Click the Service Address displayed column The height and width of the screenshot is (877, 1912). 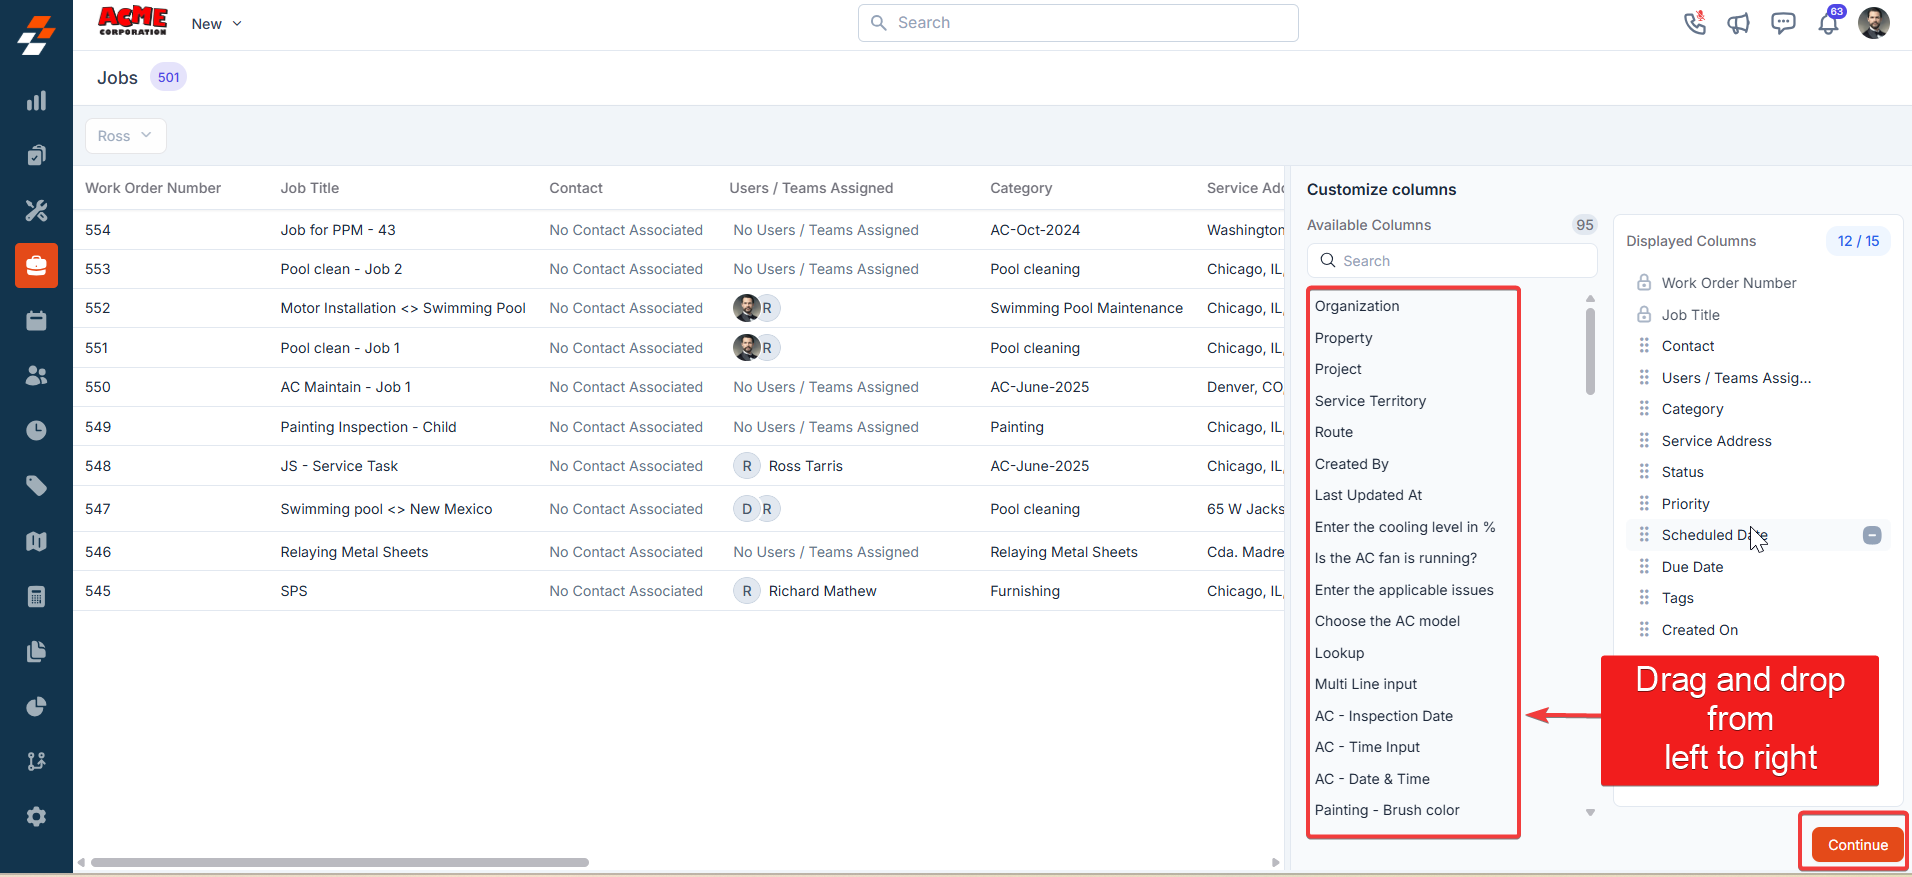pos(1716,441)
